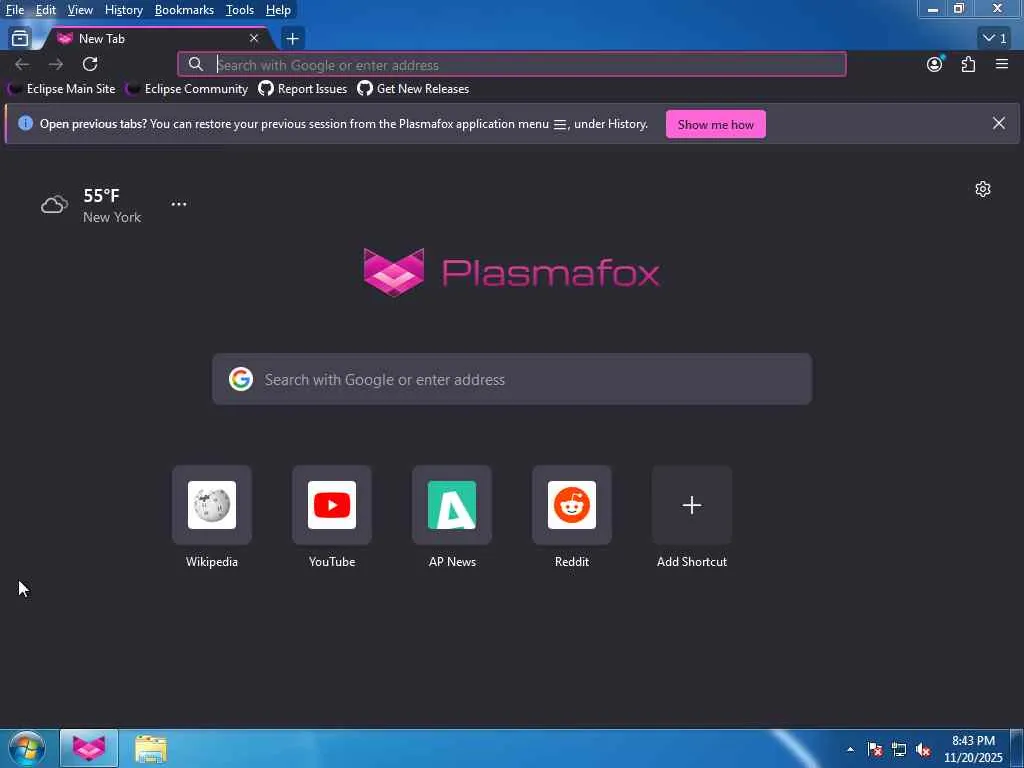The width and height of the screenshot is (1024, 768).
Task: Open the History menu
Action: (x=123, y=10)
